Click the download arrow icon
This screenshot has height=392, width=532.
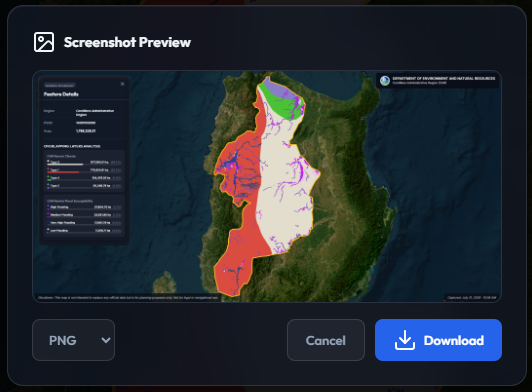coord(405,340)
